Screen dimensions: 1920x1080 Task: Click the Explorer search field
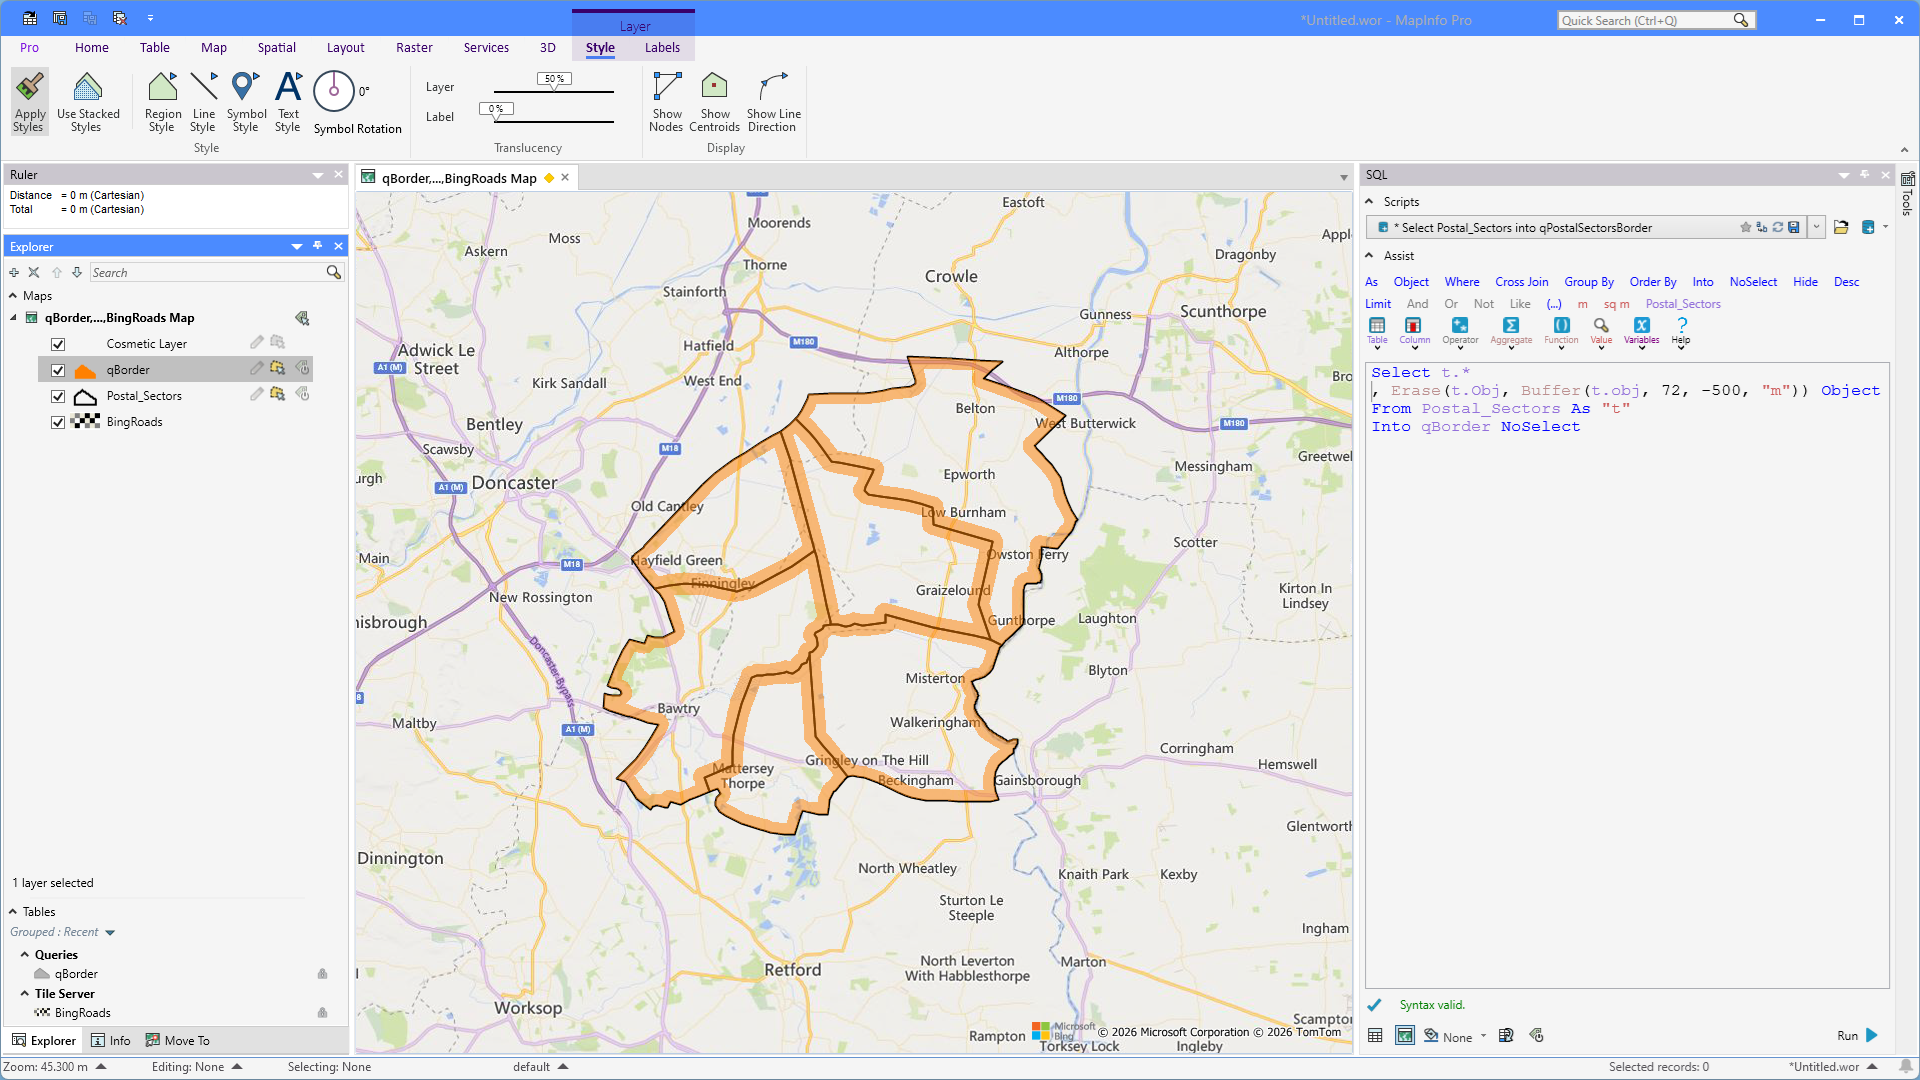coord(207,273)
